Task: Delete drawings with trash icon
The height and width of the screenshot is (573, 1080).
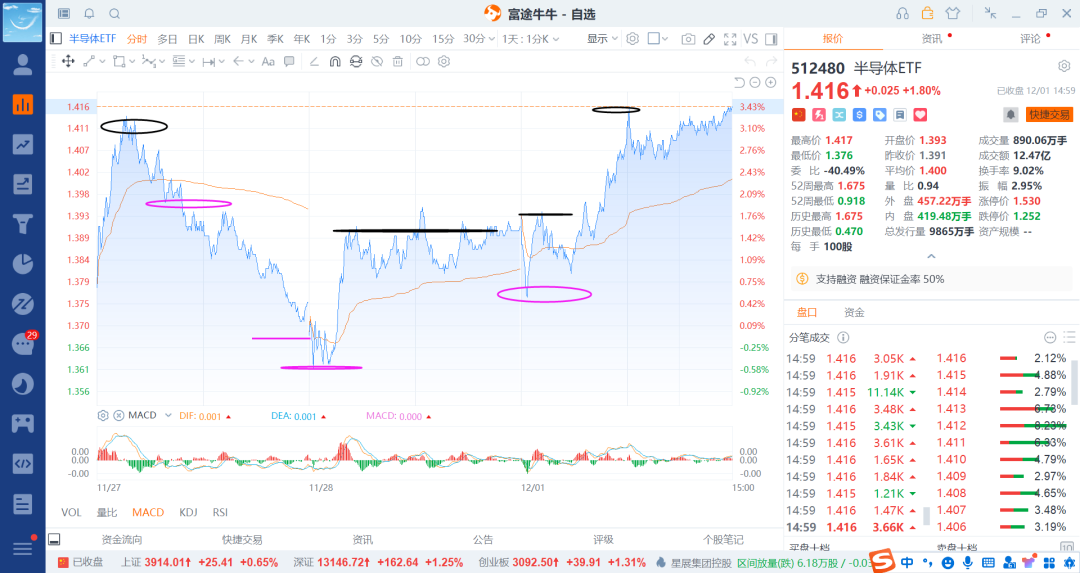Action: [397, 61]
